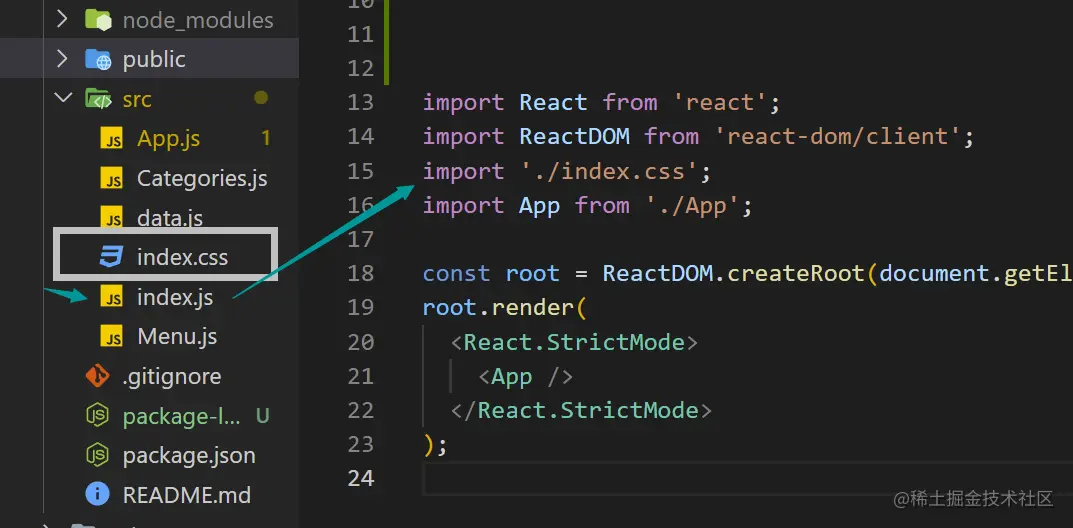This screenshot has height=528, width=1073.
Task: Expand the node_modules folder chevron
Action: tap(62, 19)
